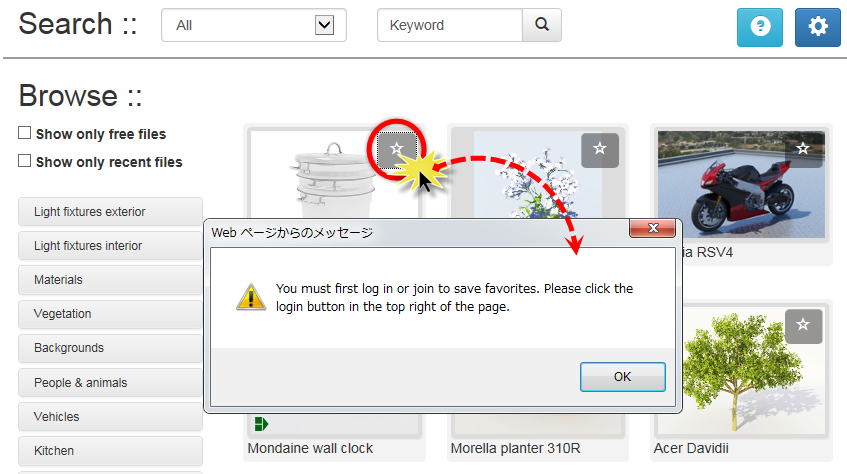
Task: Browse the Light fixtures interior category
Action: [110, 246]
